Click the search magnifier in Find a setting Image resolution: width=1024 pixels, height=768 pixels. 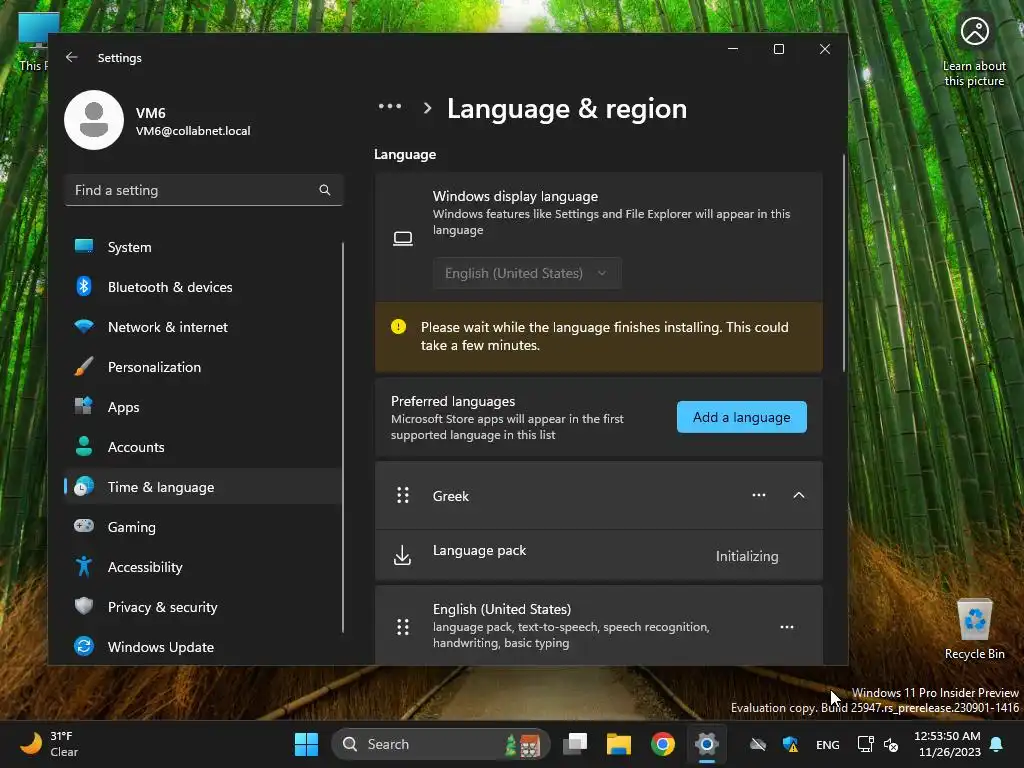pyautogui.click(x=325, y=190)
